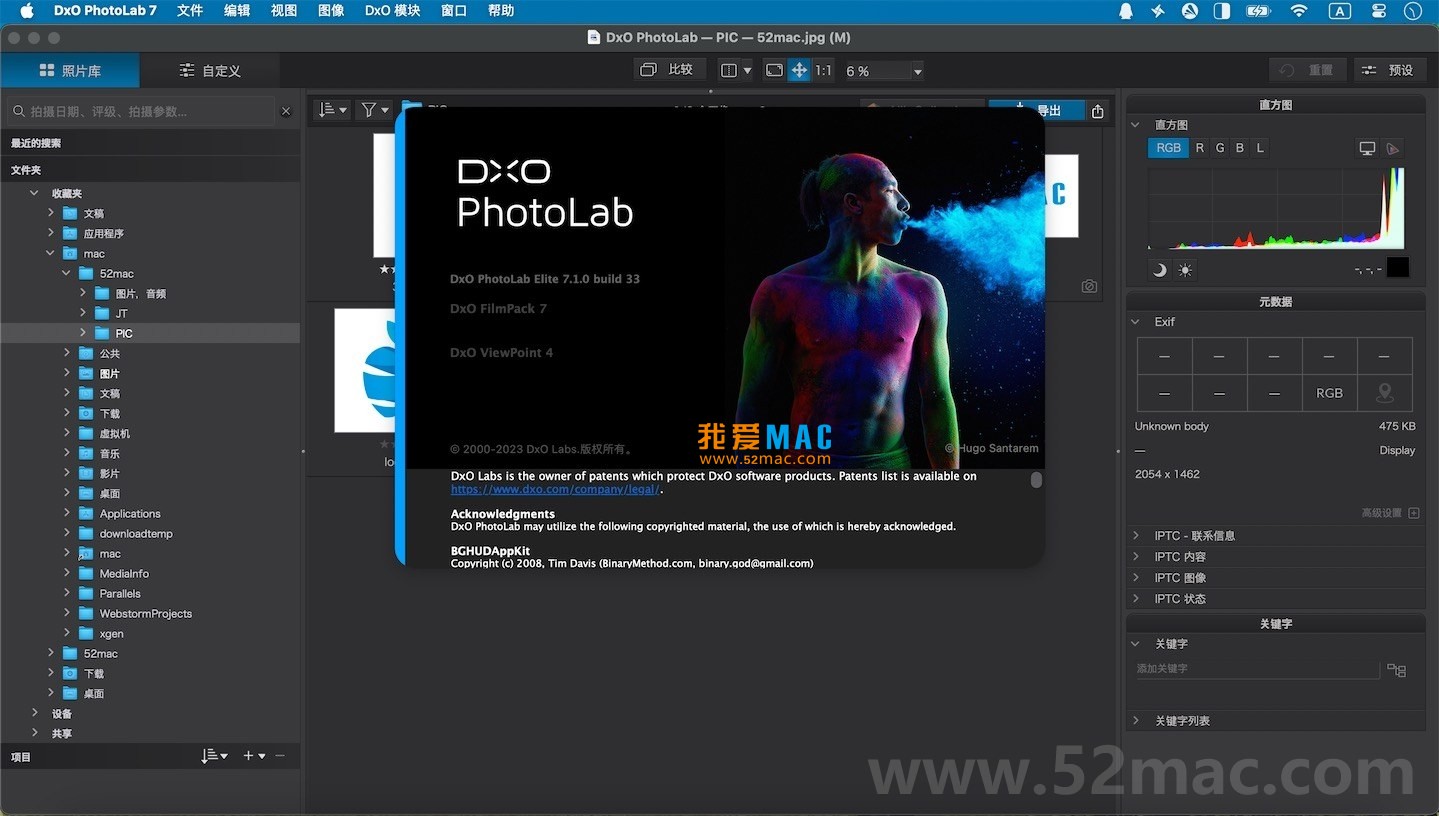1439x816 pixels.
Task: Select the L histogram channel
Action: pos(1260,147)
